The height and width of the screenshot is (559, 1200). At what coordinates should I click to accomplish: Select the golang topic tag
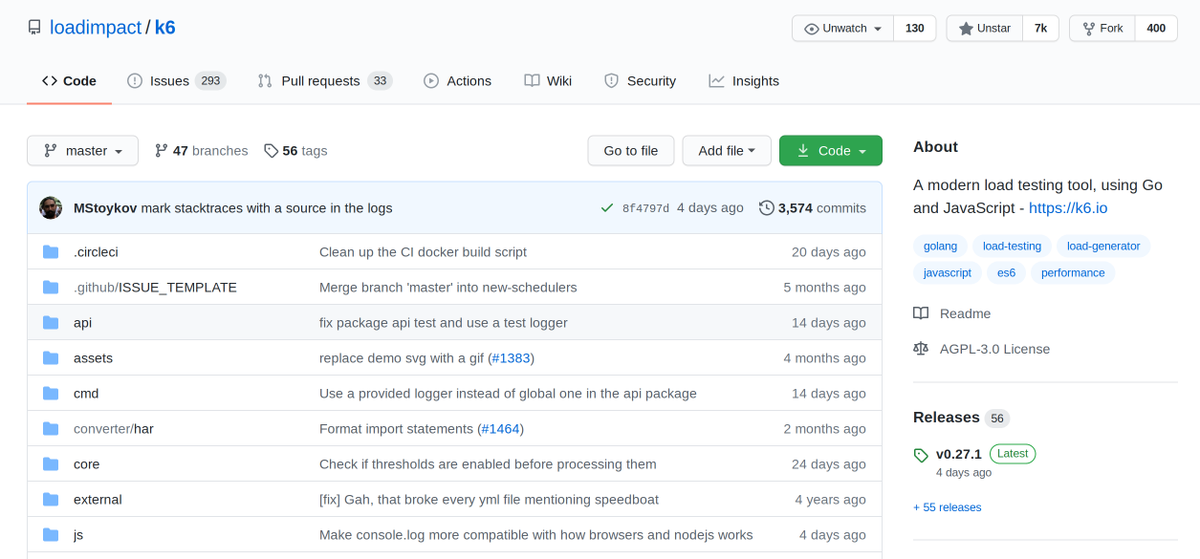coord(940,246)
